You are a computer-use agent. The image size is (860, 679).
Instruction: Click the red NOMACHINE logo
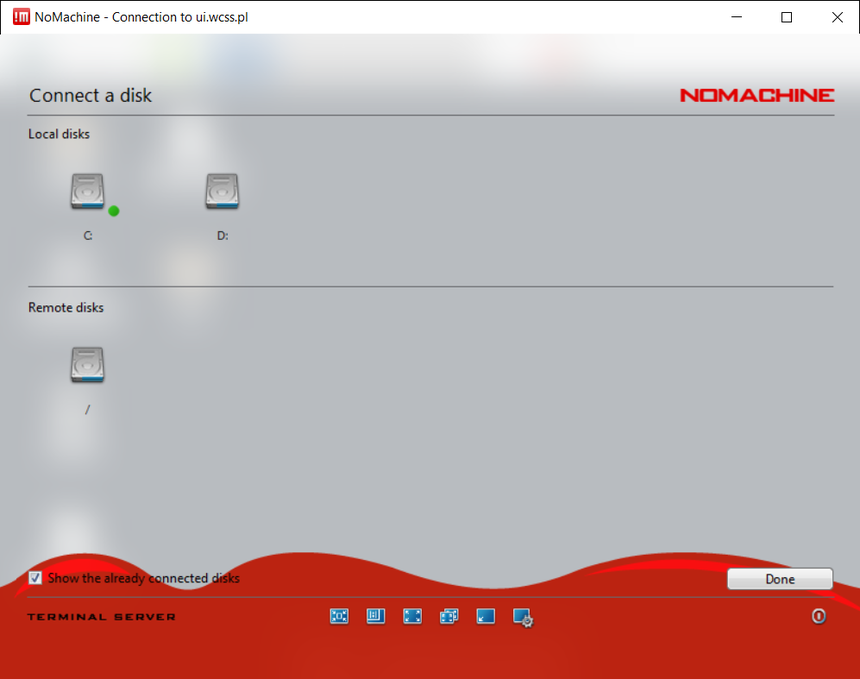[x=756, y=95]
